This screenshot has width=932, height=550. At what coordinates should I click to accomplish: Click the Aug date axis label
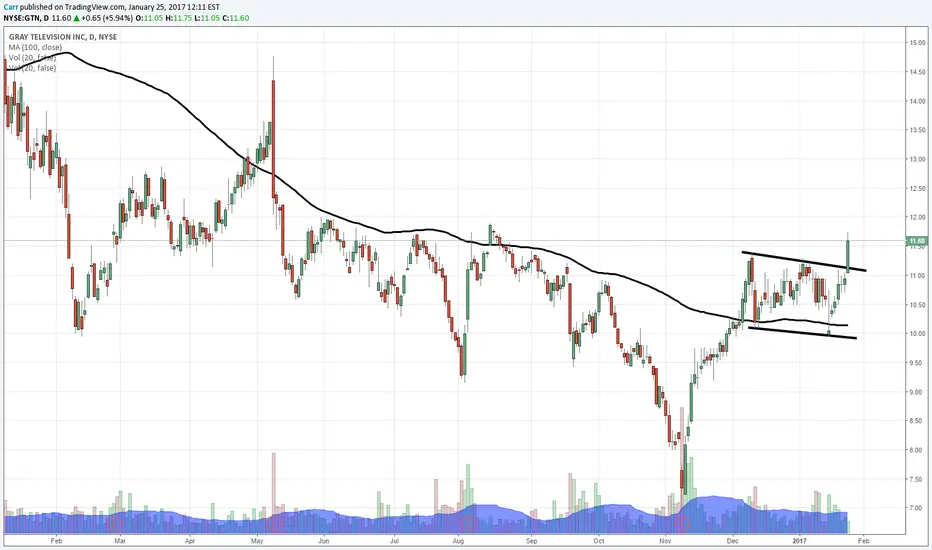(458, 541)
